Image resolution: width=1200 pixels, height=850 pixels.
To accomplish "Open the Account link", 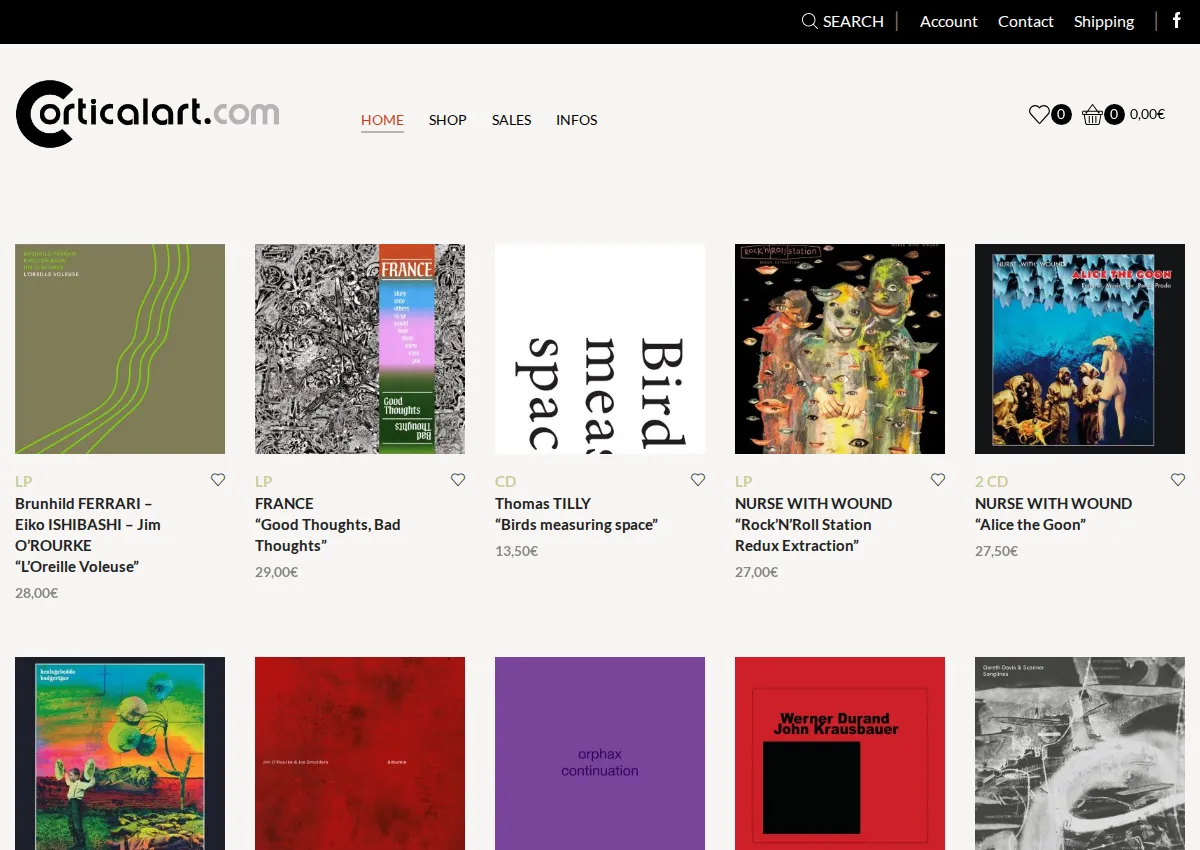I will pos(949,21).
